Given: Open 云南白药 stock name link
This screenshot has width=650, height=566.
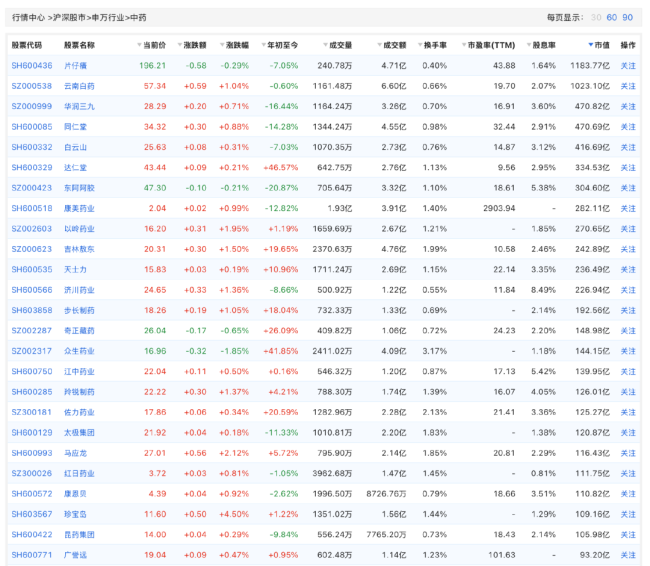Looking at the screenshot, I should click(x=80, y=86).
